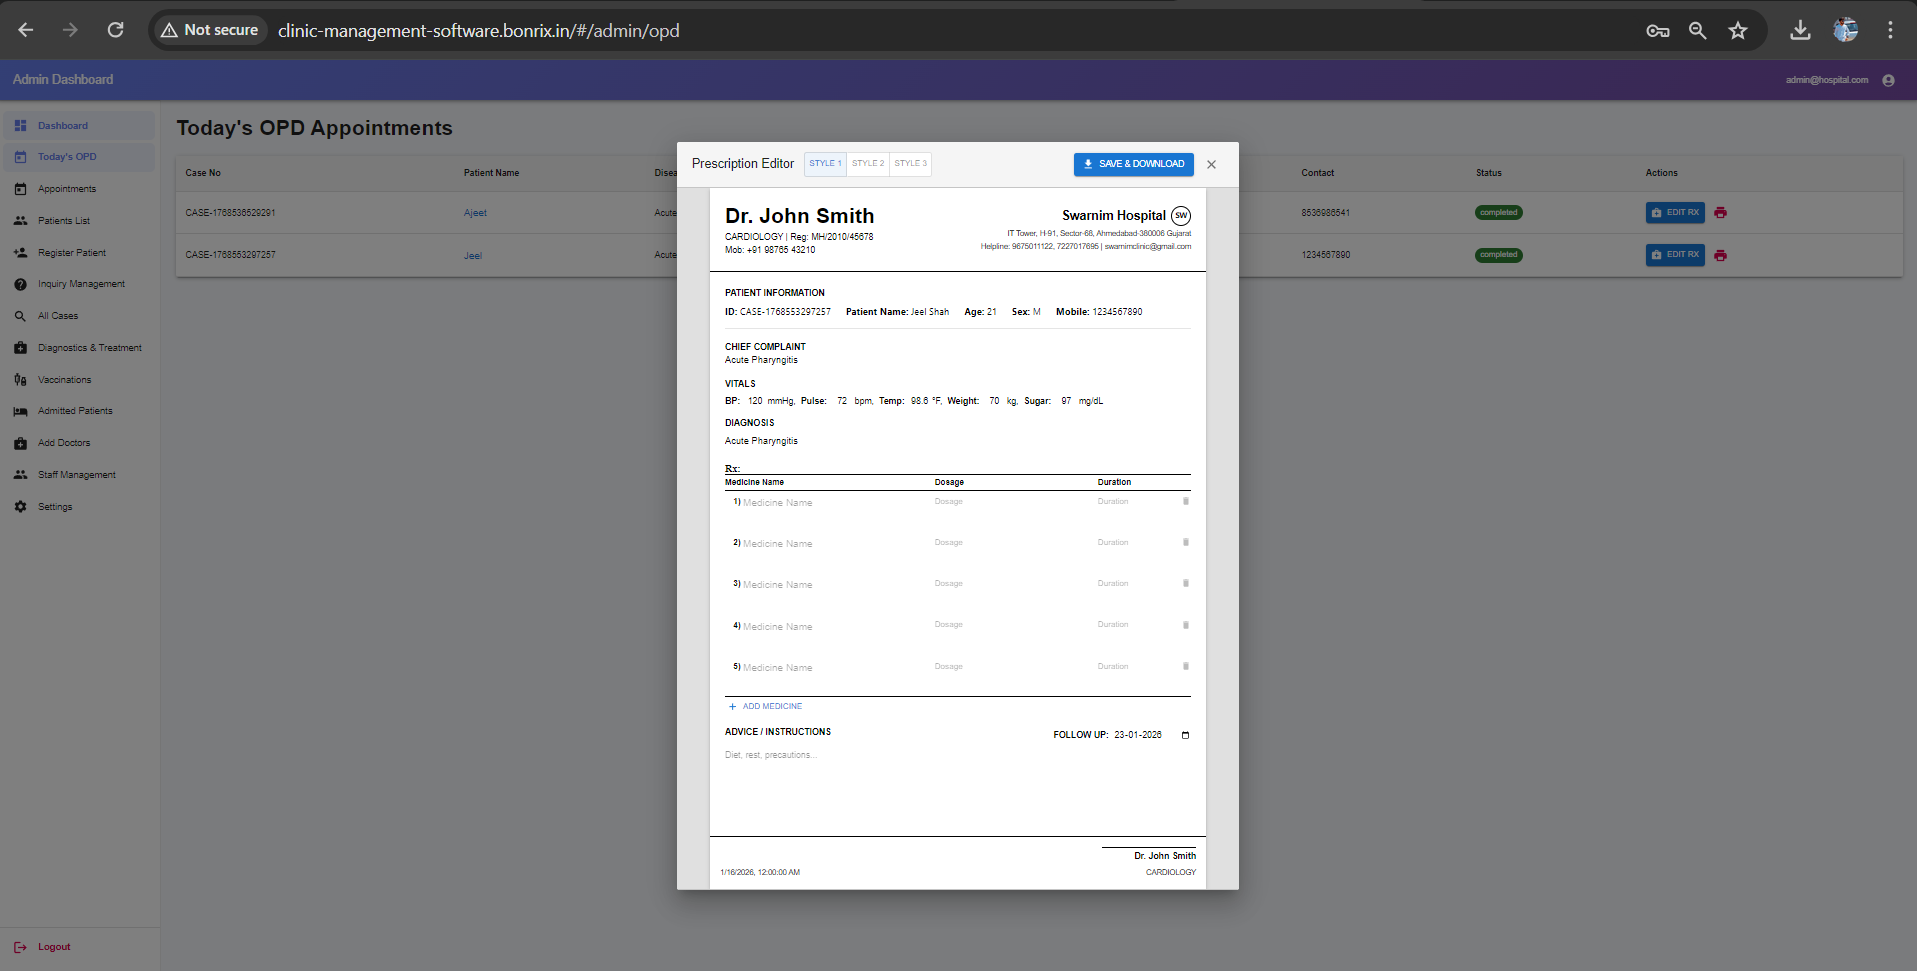Click the Register Patient add-person icon
Image resolution: width=1917 pixels, height=971 pixels.
click(19, 252)
